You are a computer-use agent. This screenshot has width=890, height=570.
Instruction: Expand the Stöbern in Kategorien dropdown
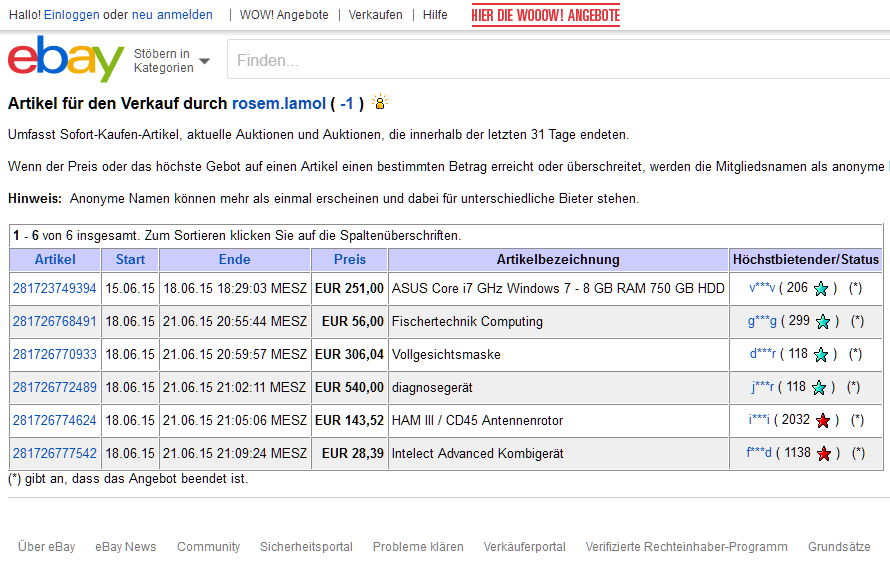point(172,61)
